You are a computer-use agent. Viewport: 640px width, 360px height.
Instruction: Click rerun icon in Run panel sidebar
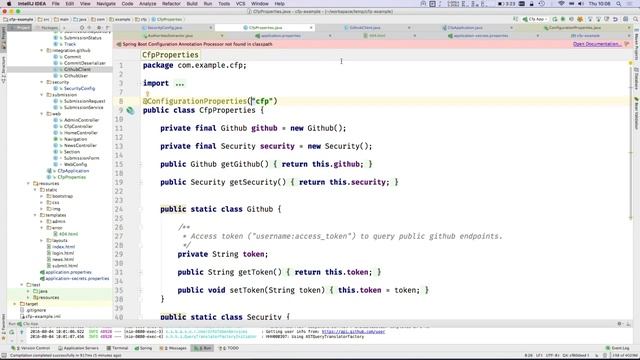[11, 332]
